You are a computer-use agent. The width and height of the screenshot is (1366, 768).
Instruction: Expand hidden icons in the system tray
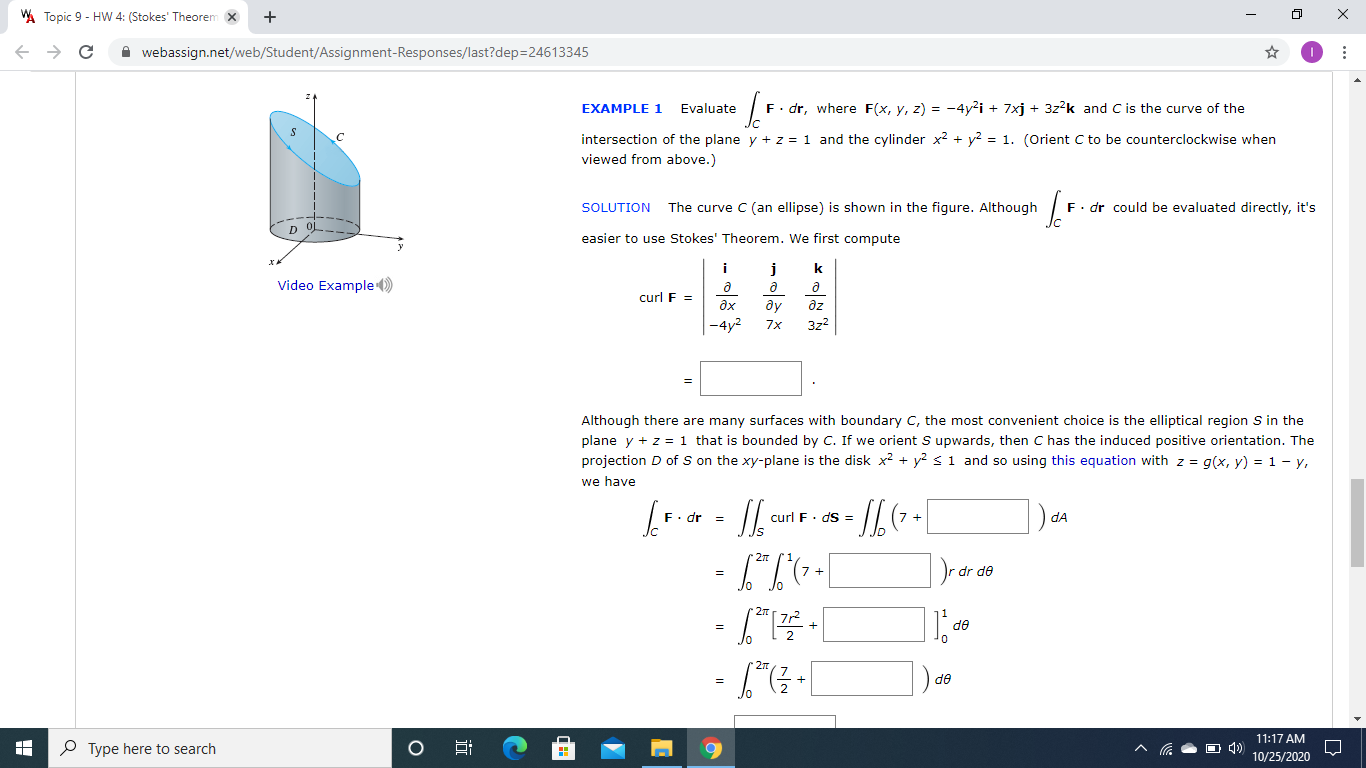pos(1140,748)
